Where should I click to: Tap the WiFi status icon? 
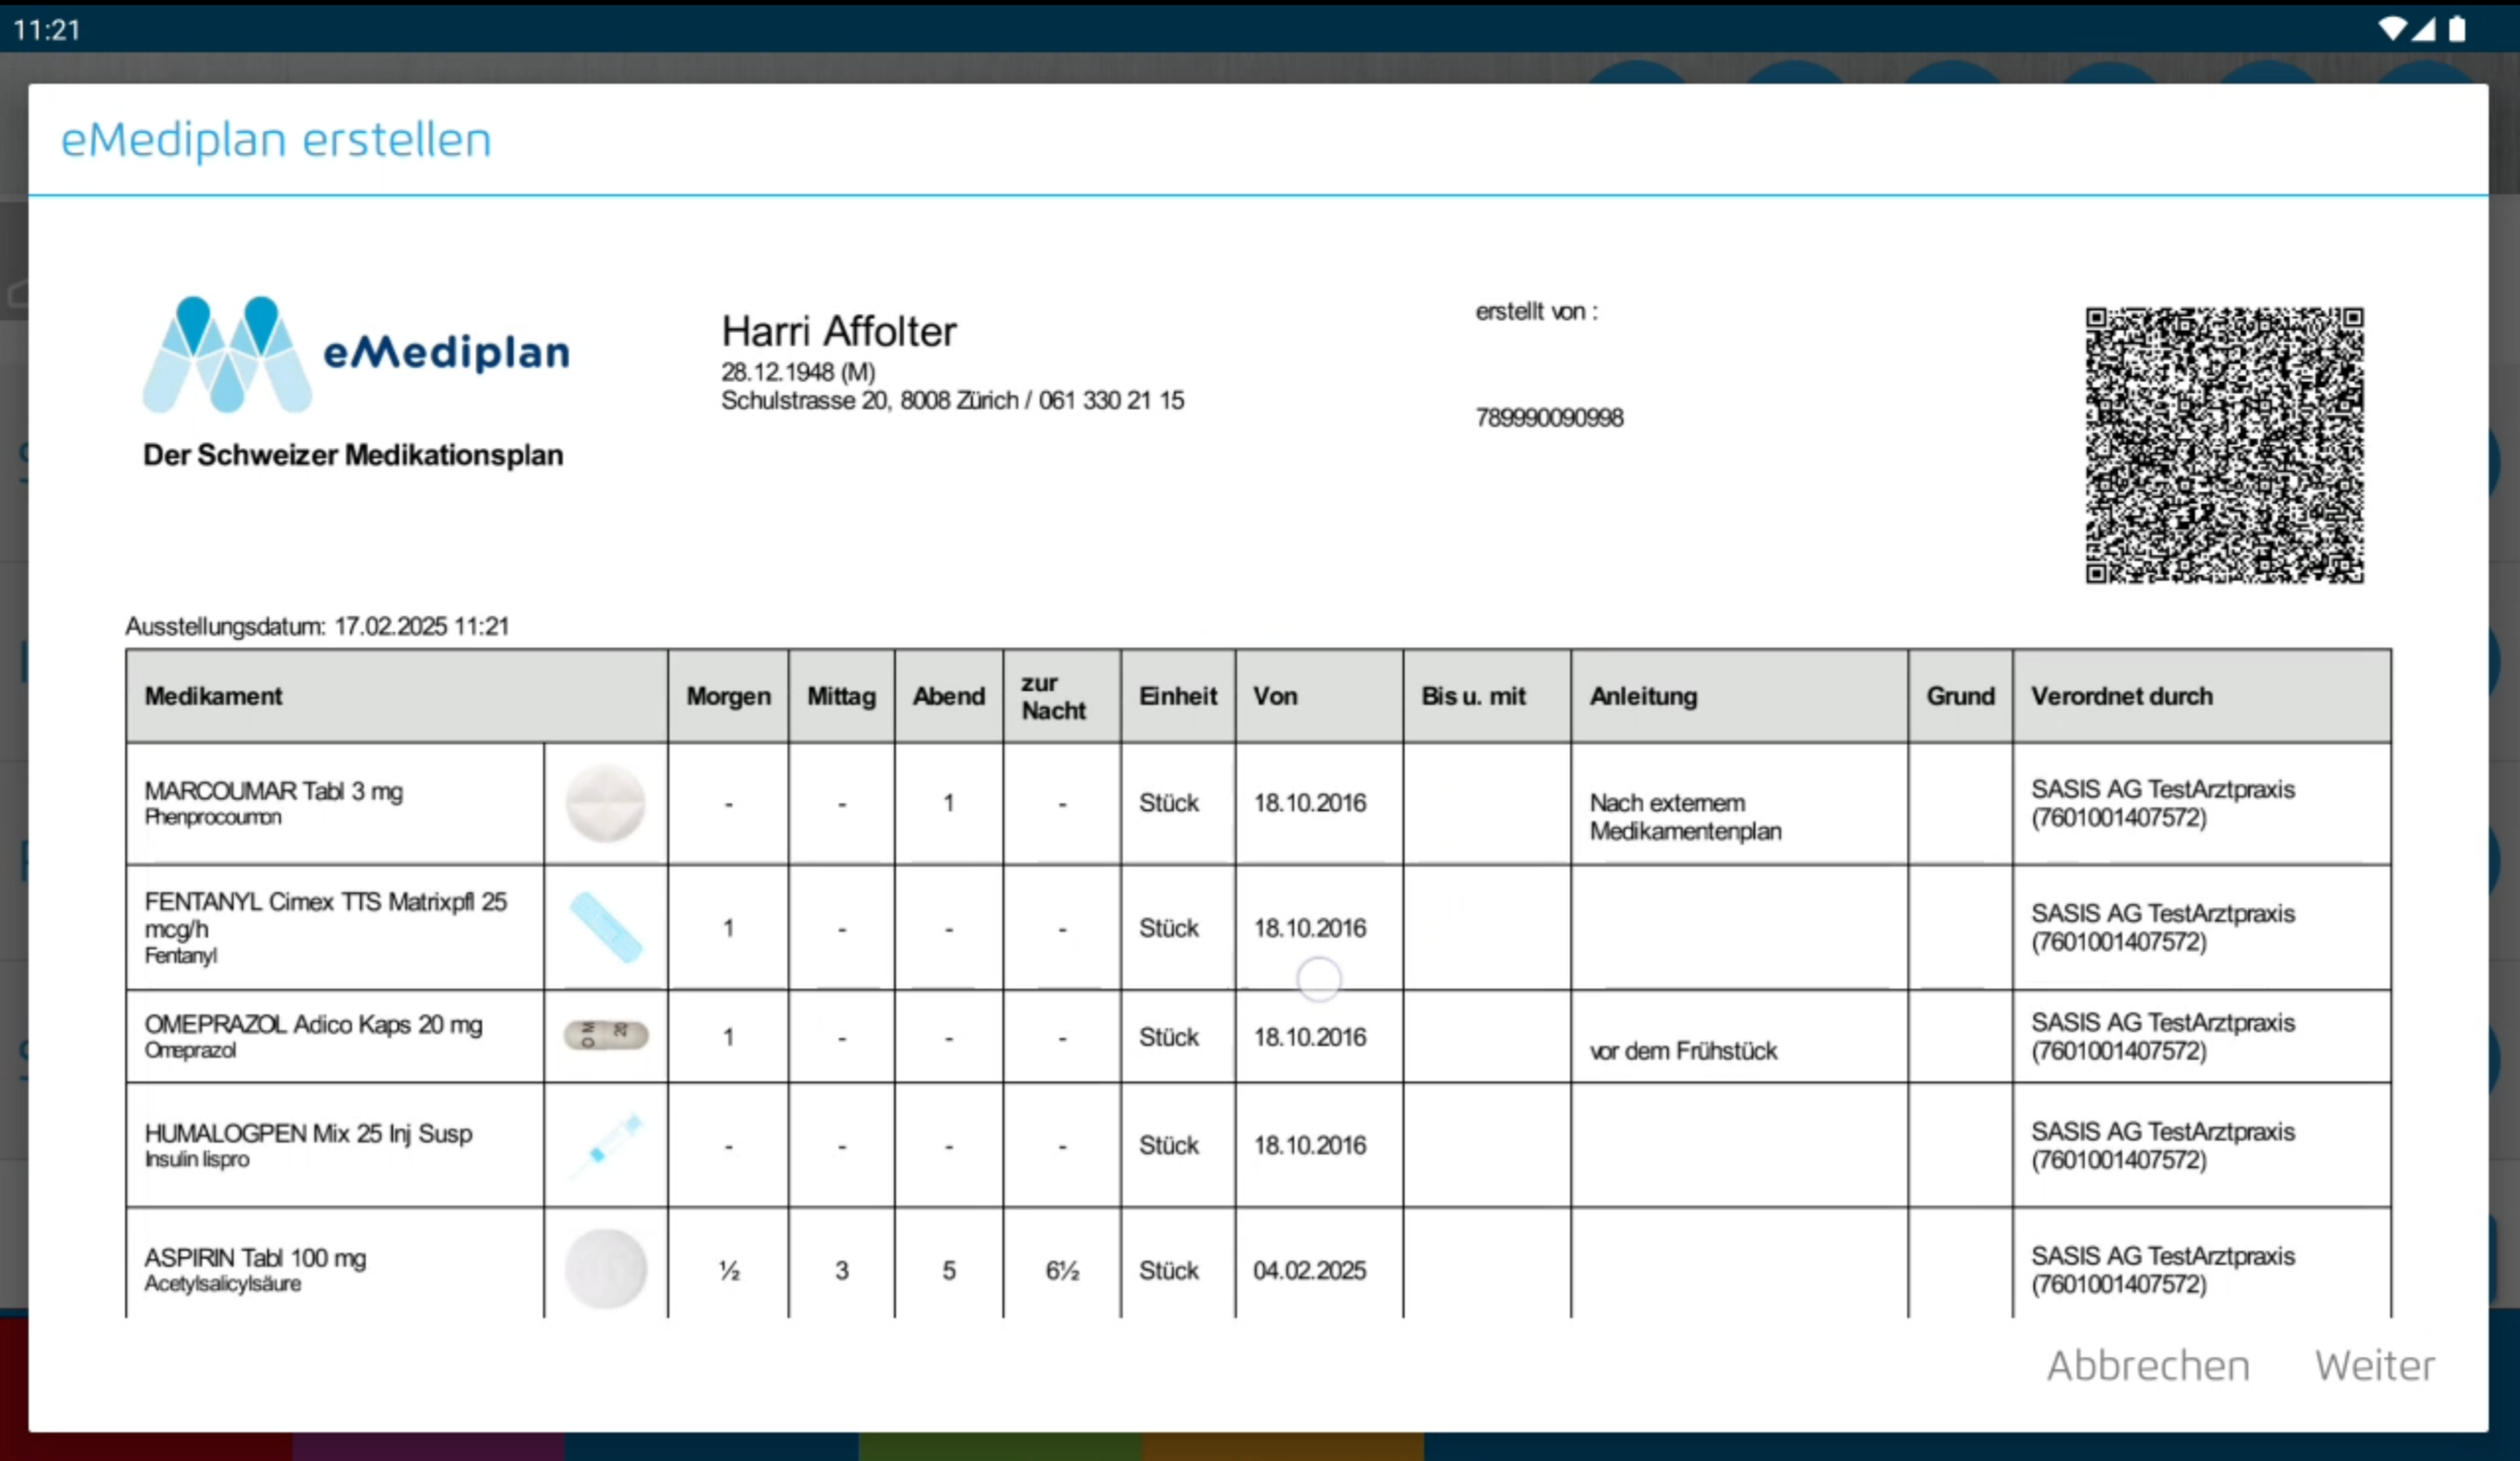(2392, 29)
